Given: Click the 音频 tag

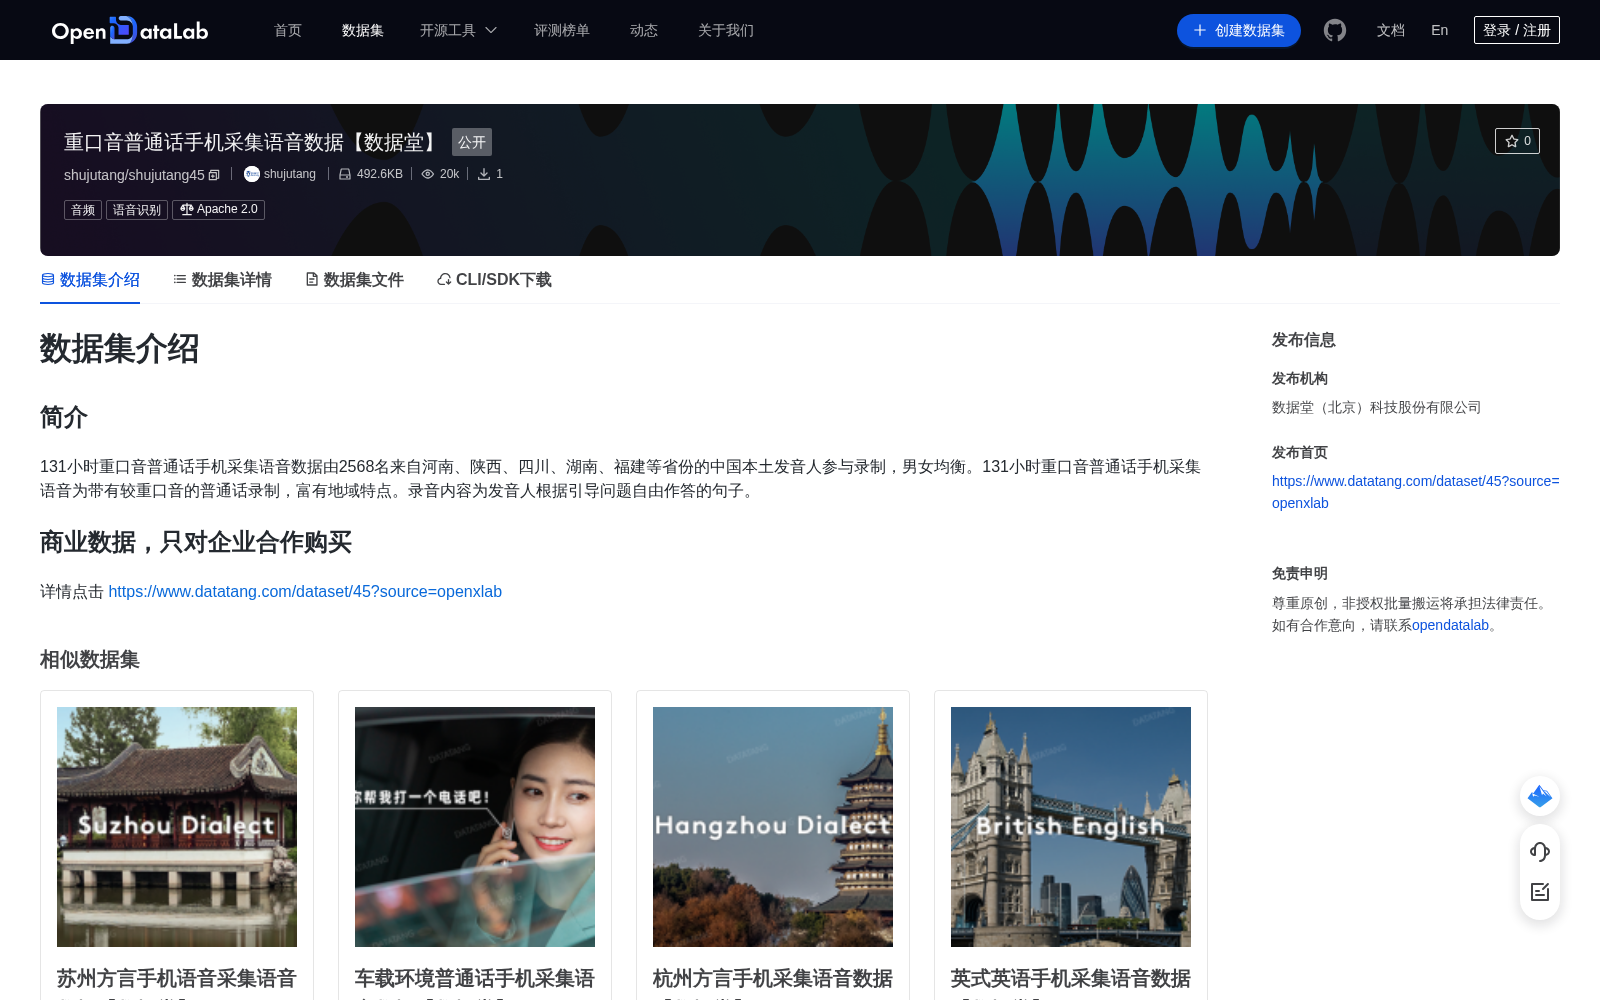Looking at the screenshot, I should coord(83,209).
